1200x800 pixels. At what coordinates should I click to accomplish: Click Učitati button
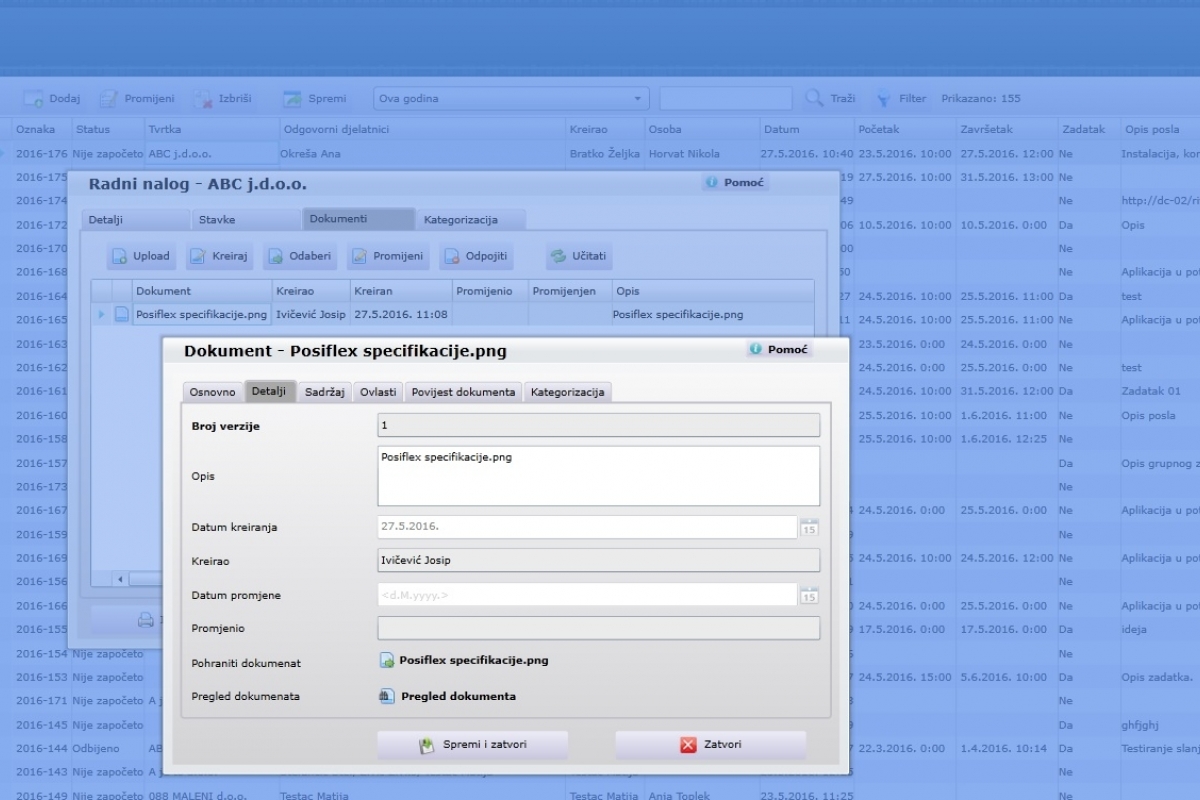578,256
